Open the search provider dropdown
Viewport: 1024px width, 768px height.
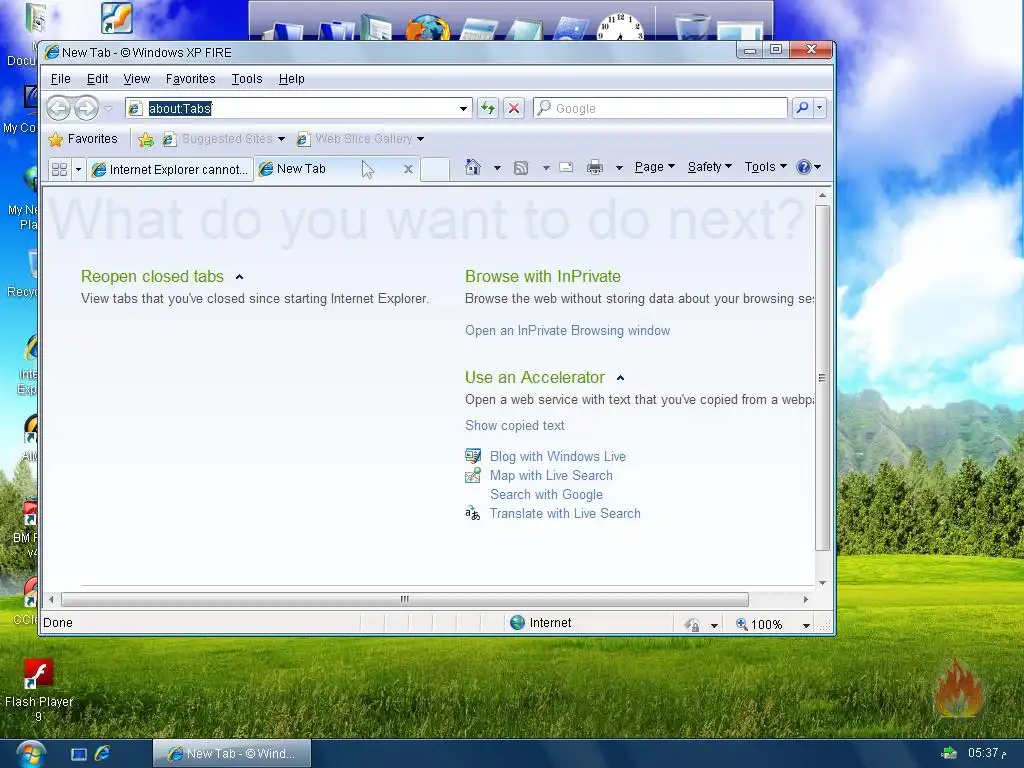pos(819,108)
